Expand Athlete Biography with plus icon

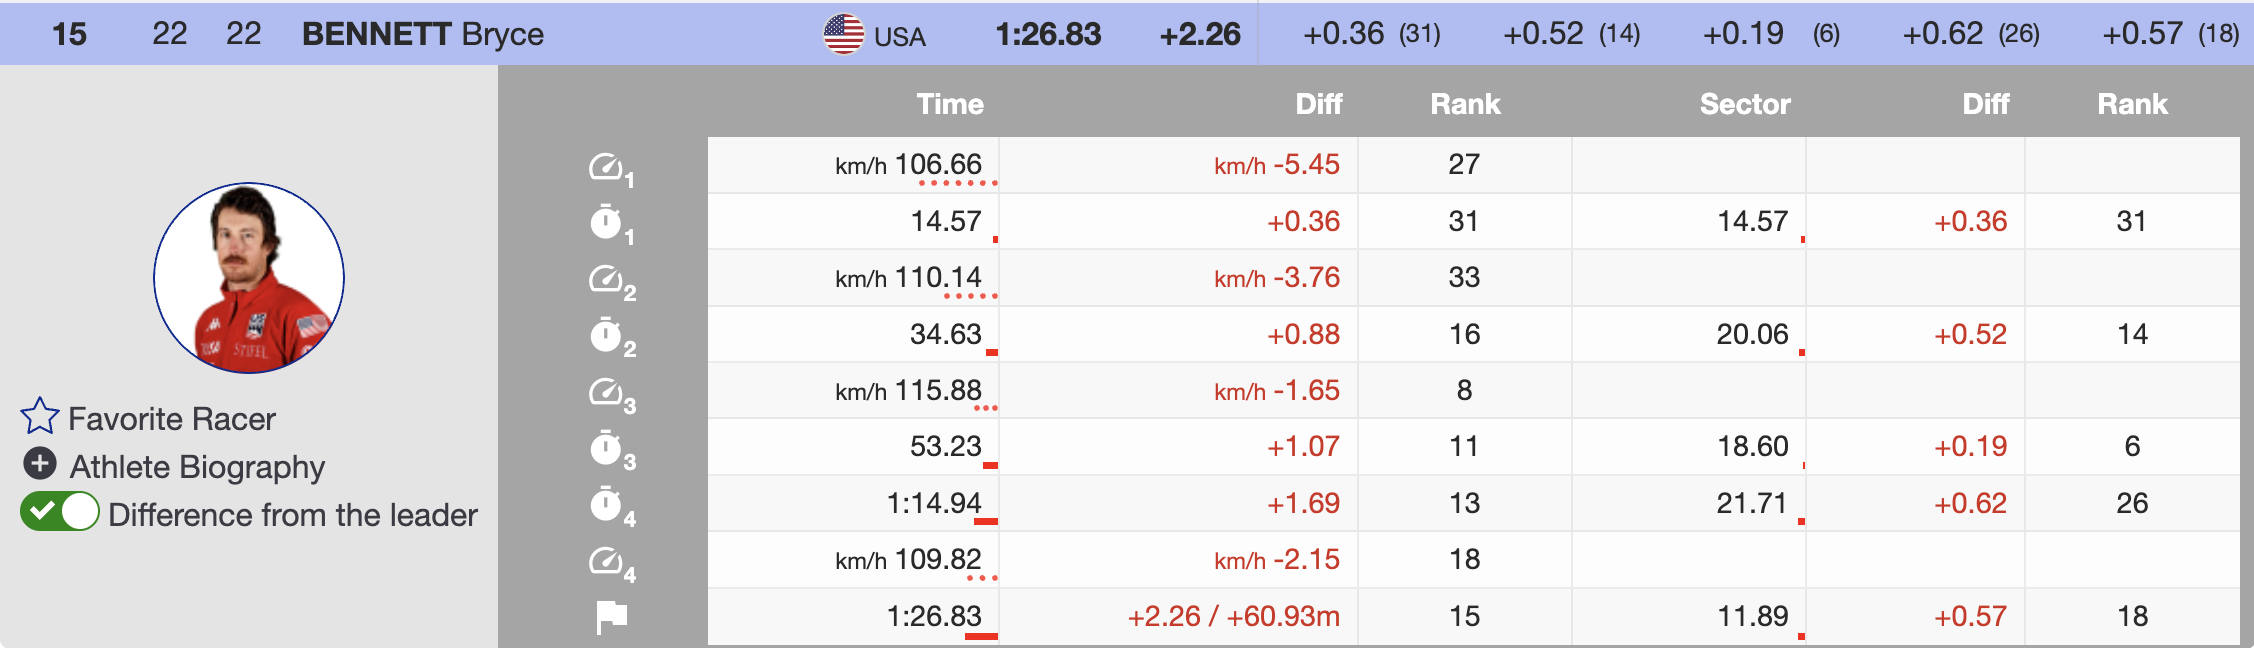pyautogui.click(x=40, y=464)
